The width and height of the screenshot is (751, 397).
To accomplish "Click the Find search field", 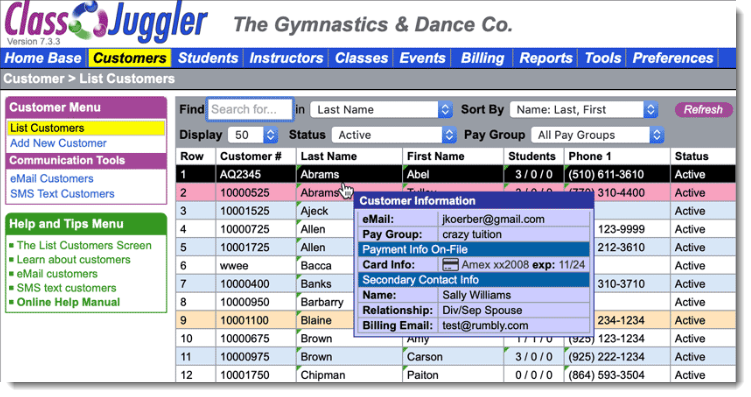I will click(x=250, y=110).
